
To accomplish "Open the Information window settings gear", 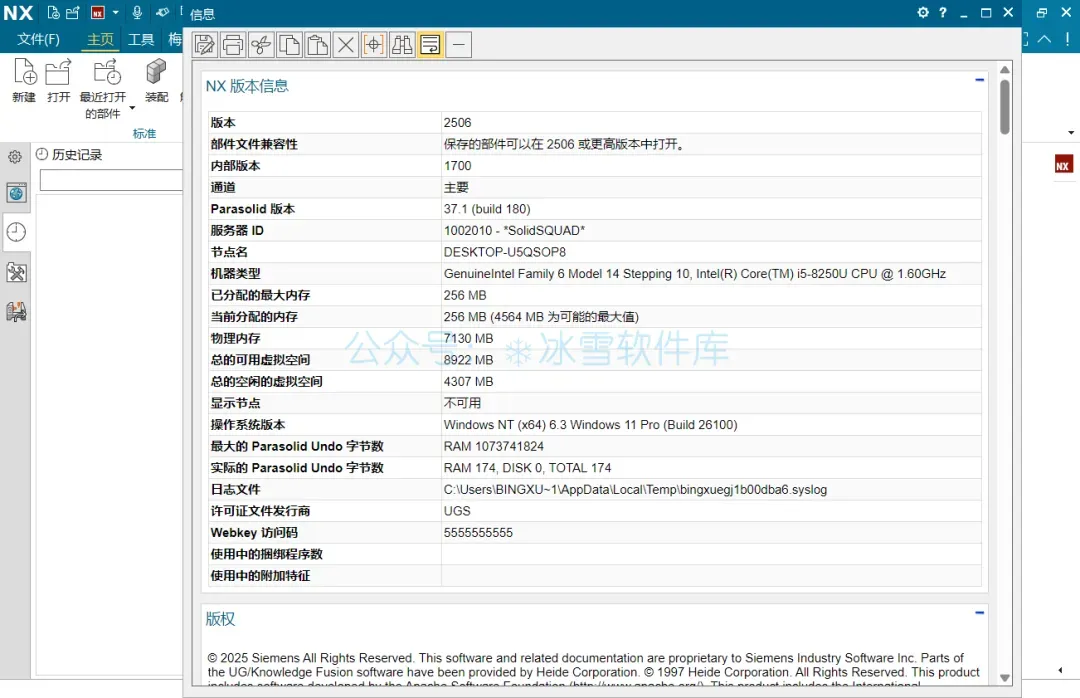I will 923,12.
